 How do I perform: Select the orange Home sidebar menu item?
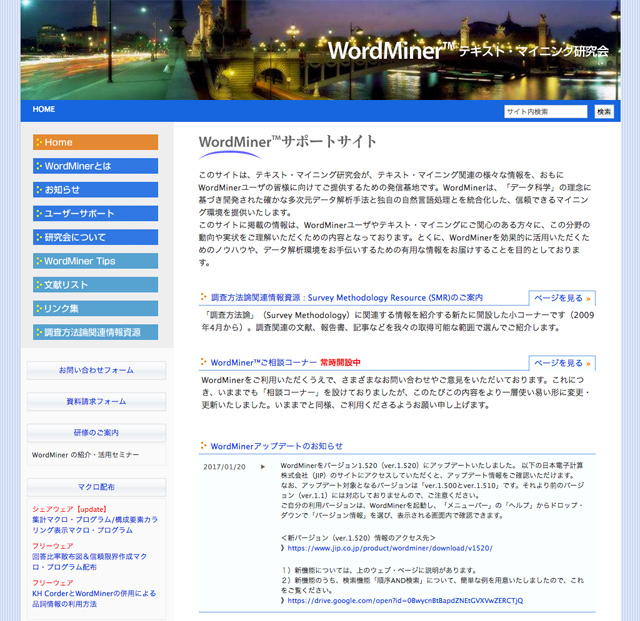[96, 142]
